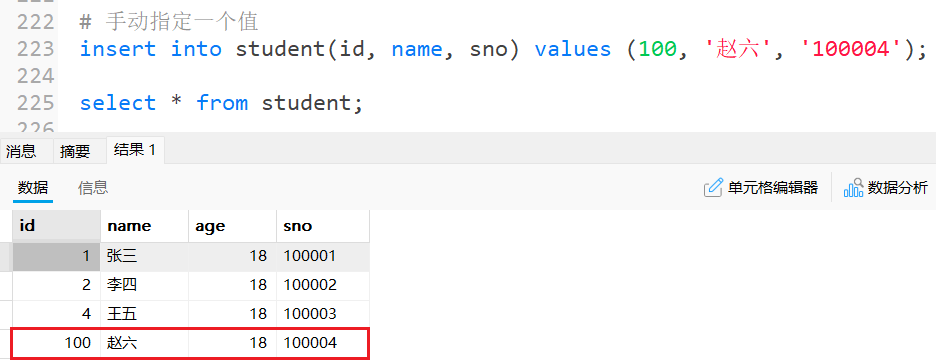Select age cell in 赵六 row

(232, 343)
